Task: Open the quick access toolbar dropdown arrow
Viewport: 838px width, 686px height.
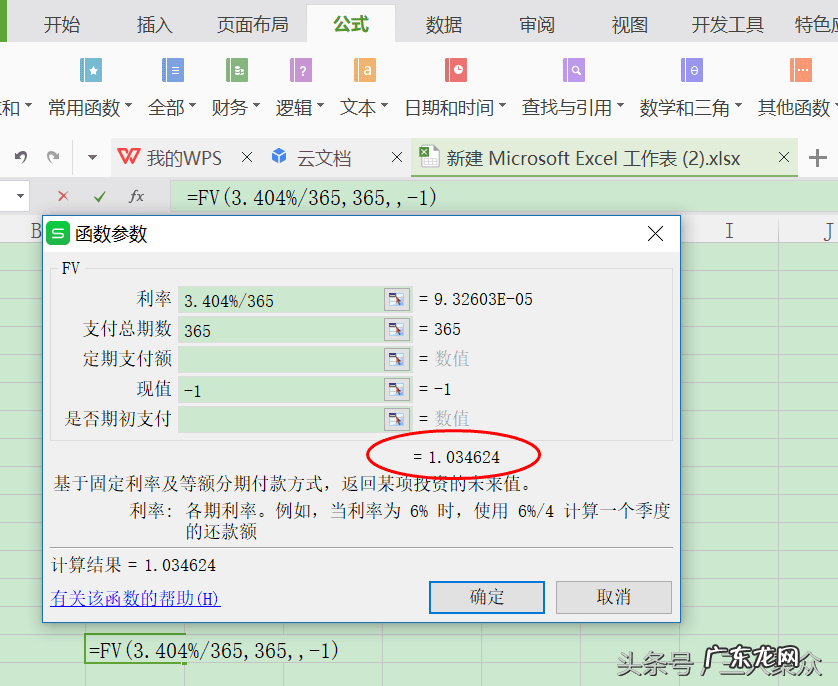Action: [x=92, y=158]
